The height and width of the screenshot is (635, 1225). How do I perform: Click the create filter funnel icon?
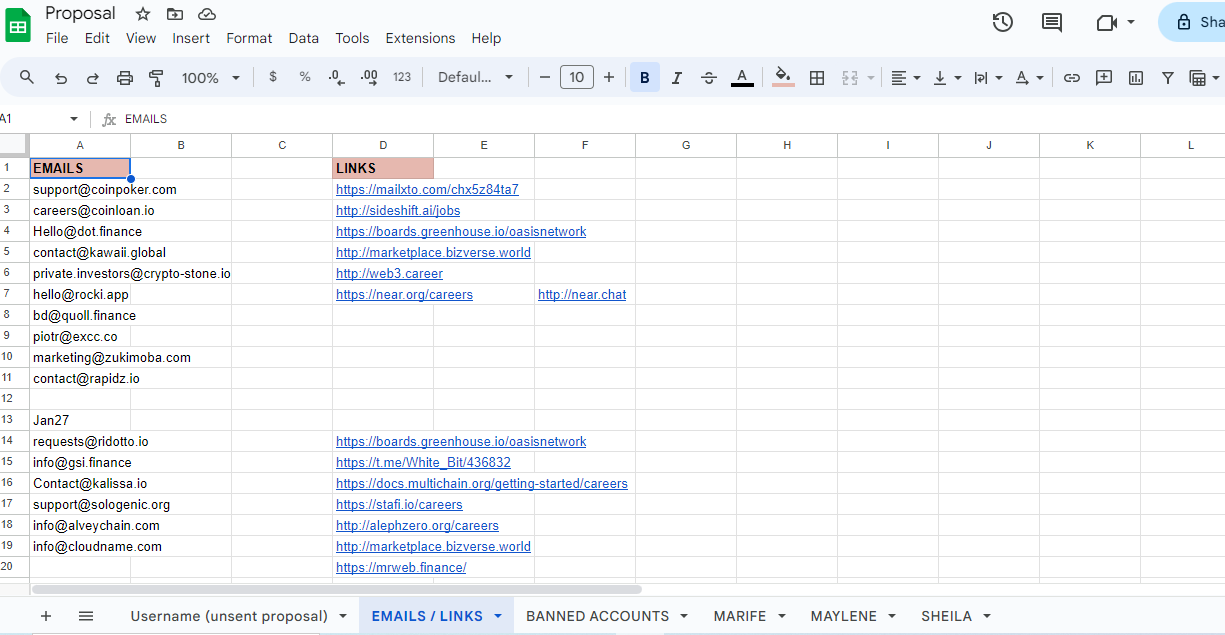click(x=1167, y=78)
